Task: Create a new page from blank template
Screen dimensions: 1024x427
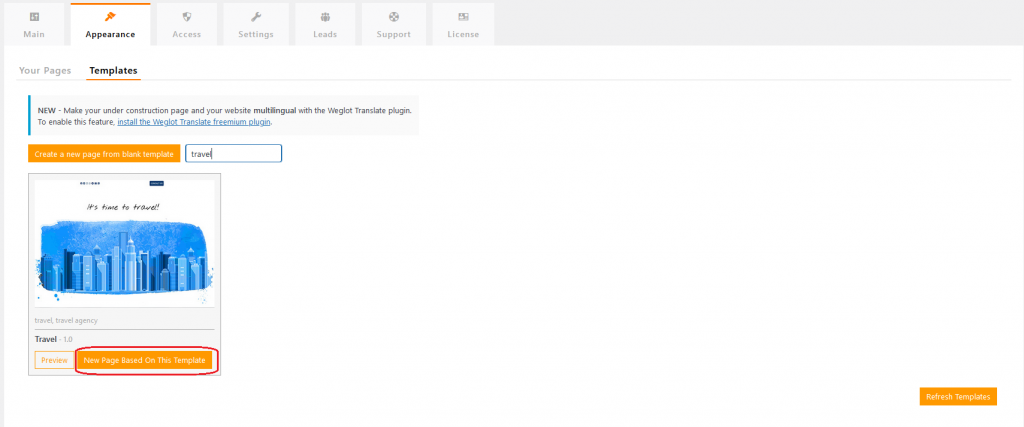Action: pos(104,154)
